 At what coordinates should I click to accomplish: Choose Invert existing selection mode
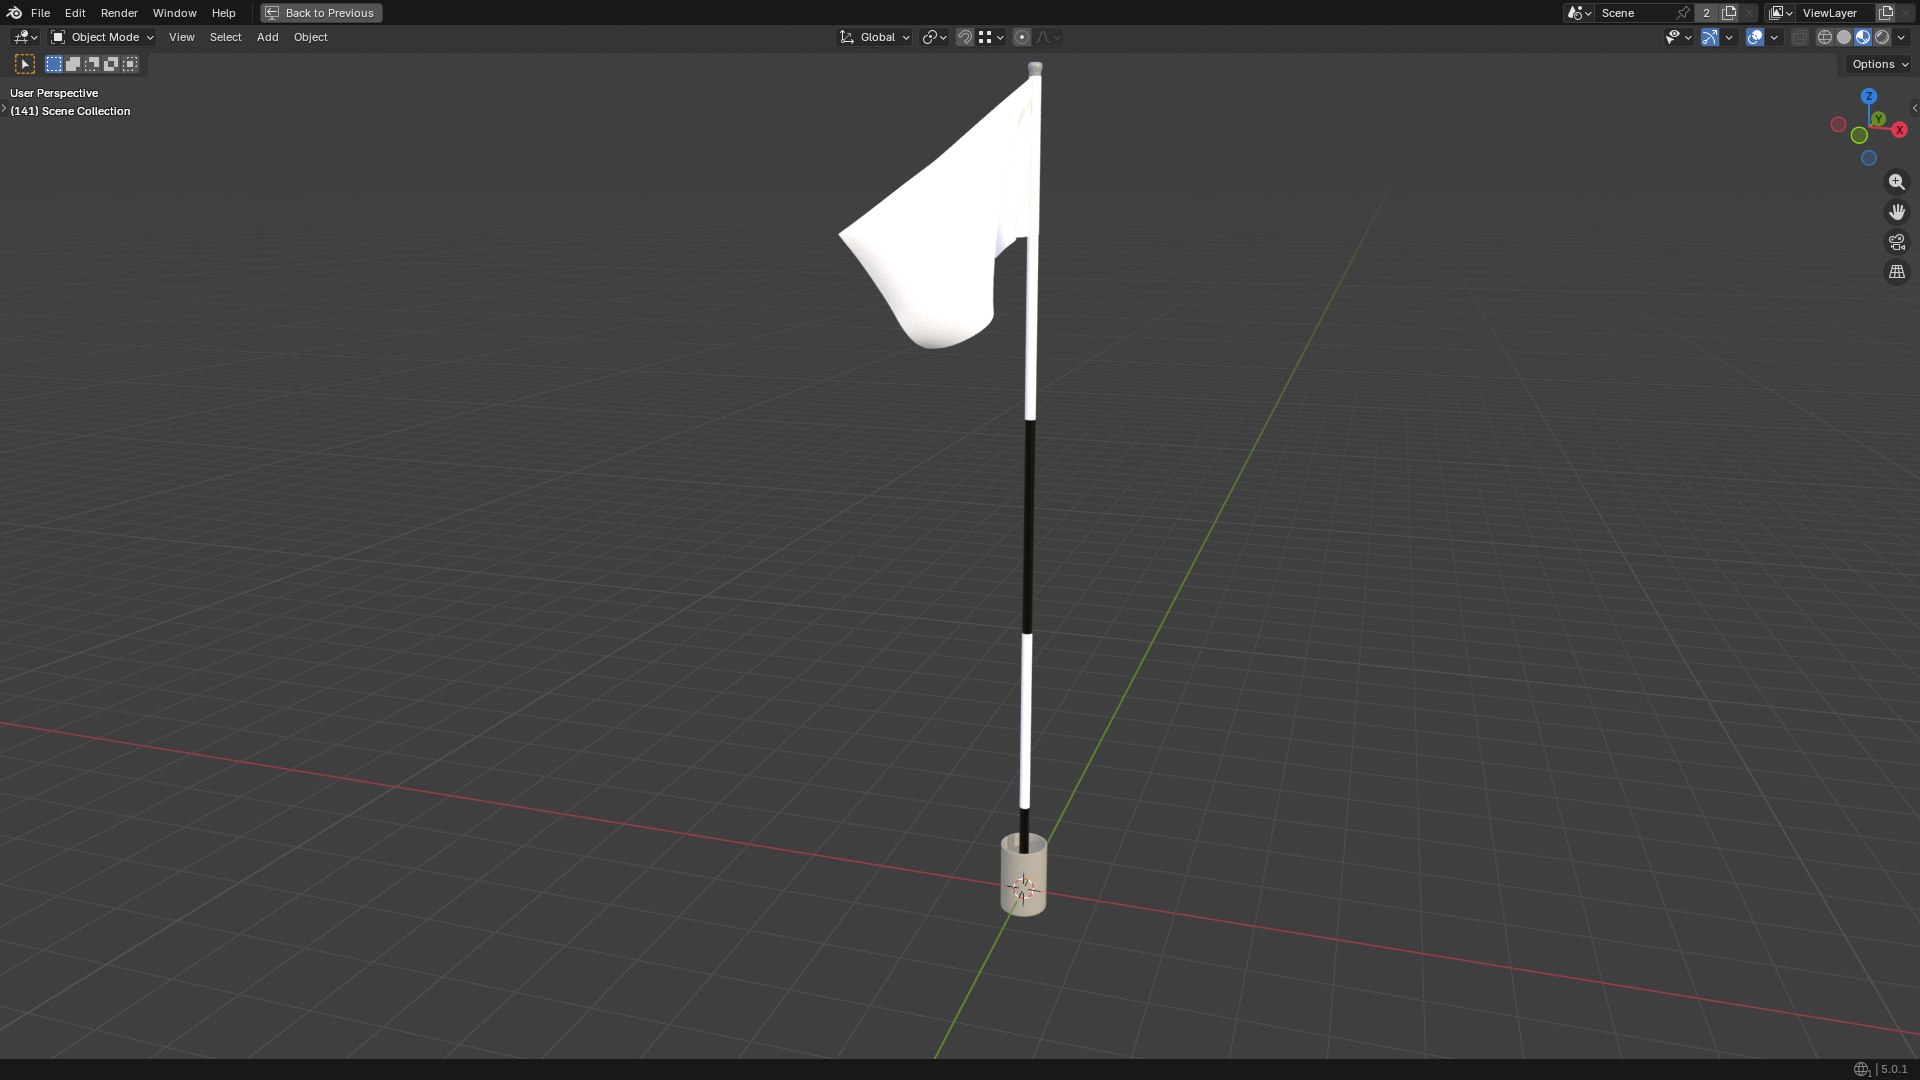[x=111, y=64]
